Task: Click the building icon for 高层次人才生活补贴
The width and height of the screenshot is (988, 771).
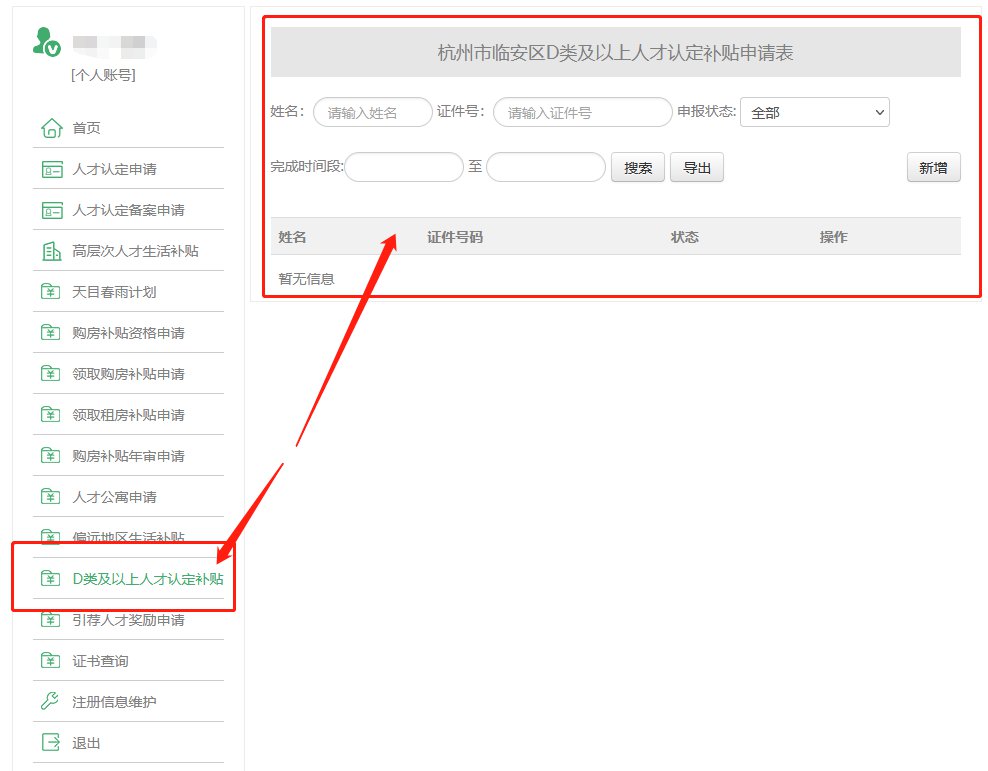Action: 51,251
